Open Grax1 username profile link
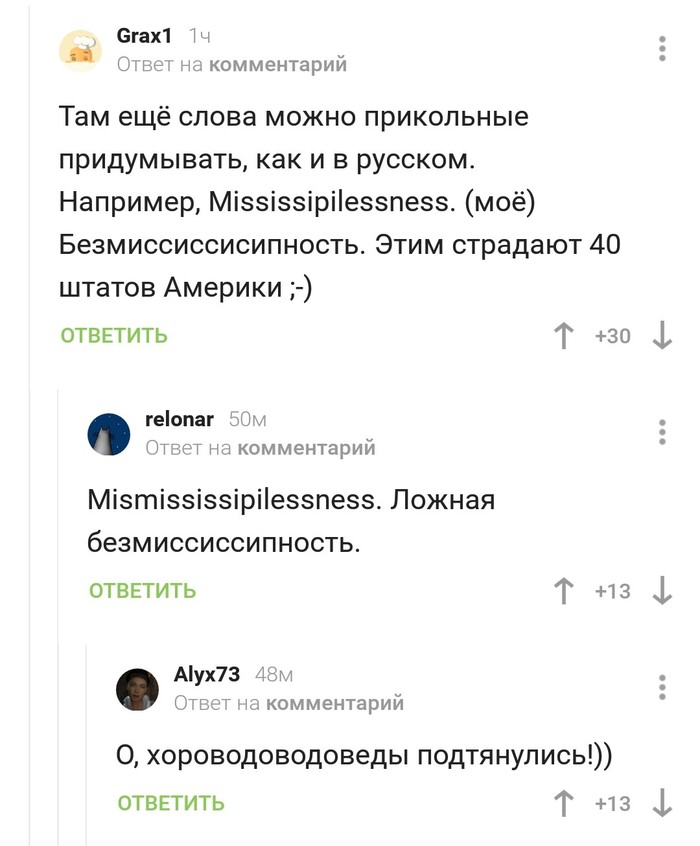This screenshot has width=700, height=846. coord(144,36)
